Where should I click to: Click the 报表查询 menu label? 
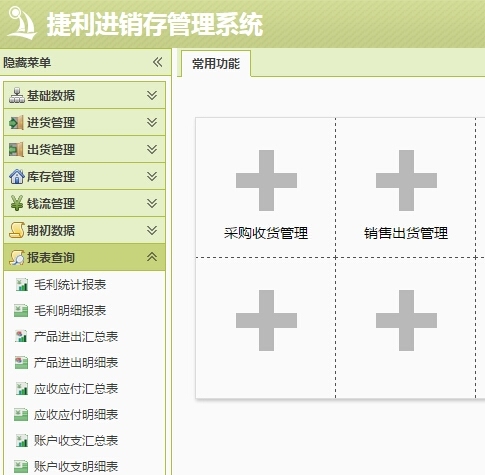click(x=51, y=258)
